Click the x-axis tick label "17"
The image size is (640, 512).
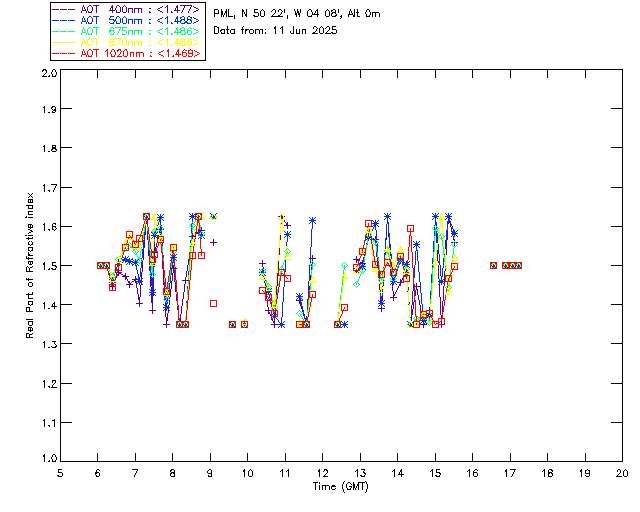coord(510,473)
